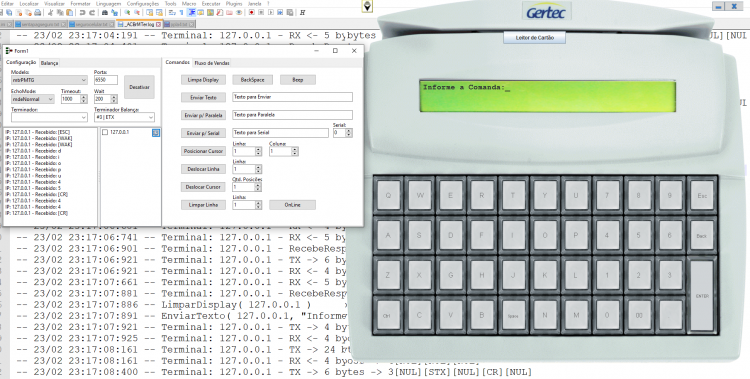Toggle word wrap icon in Notepad++ toolbar
The height and width of the screenshot is (379, 750).
coord(172,12)
